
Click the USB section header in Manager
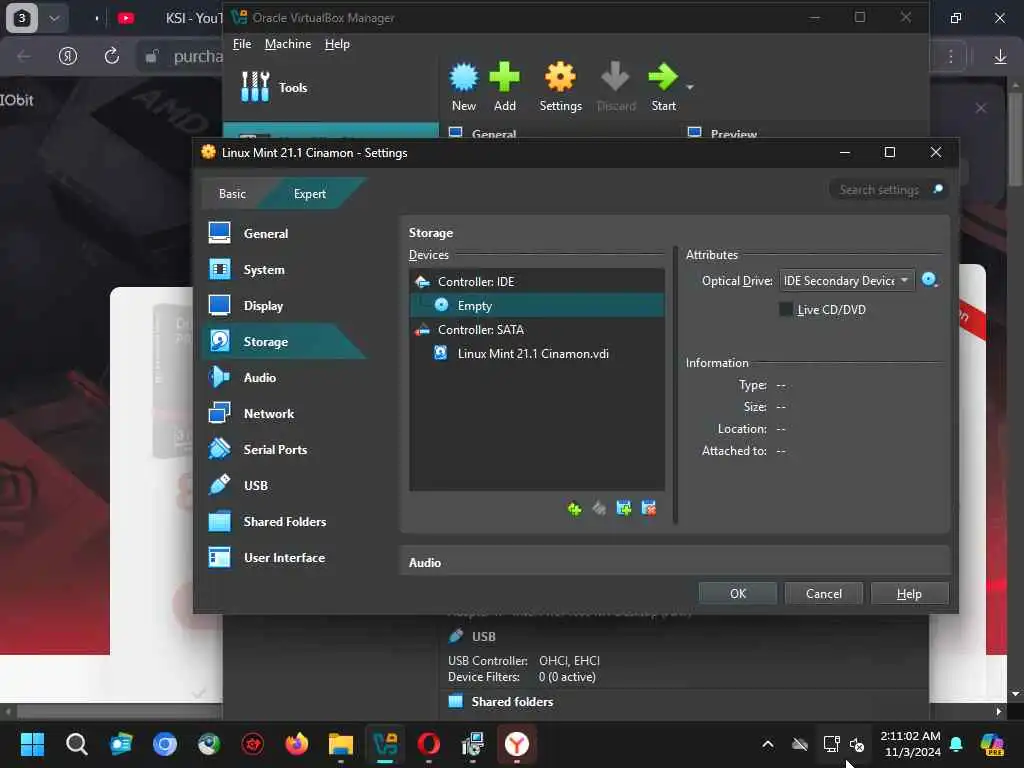pyautogui.click(x=483, y=636)
